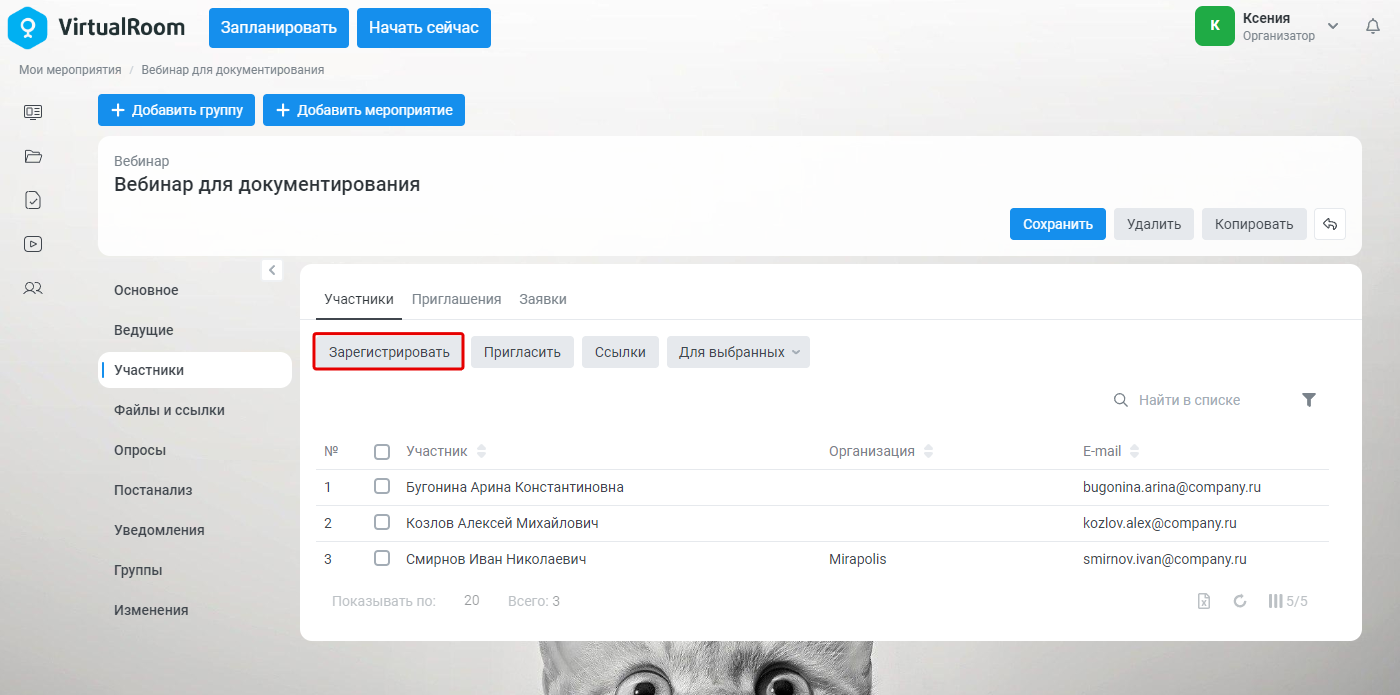
Task: Click the Mirapolis organization cell
Action: [858, 559]
